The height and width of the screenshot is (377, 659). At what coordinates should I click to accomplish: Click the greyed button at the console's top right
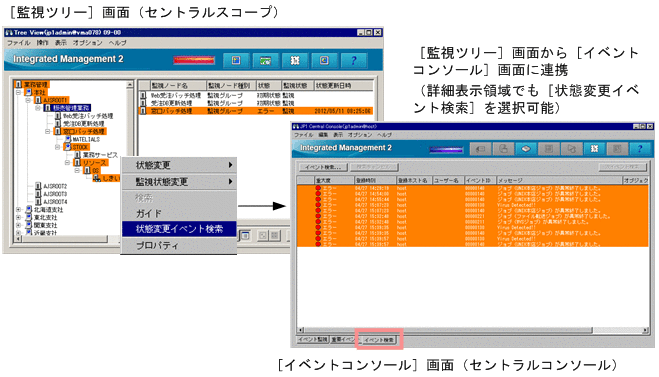[x=622, y=167]
